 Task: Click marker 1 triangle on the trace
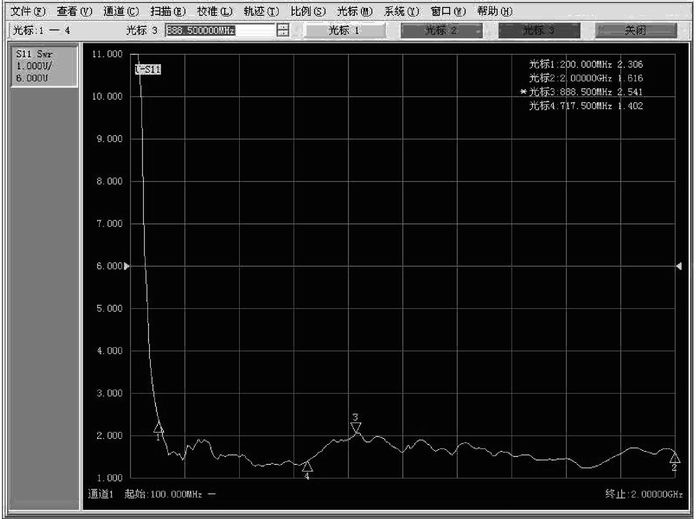click(158, 428)
